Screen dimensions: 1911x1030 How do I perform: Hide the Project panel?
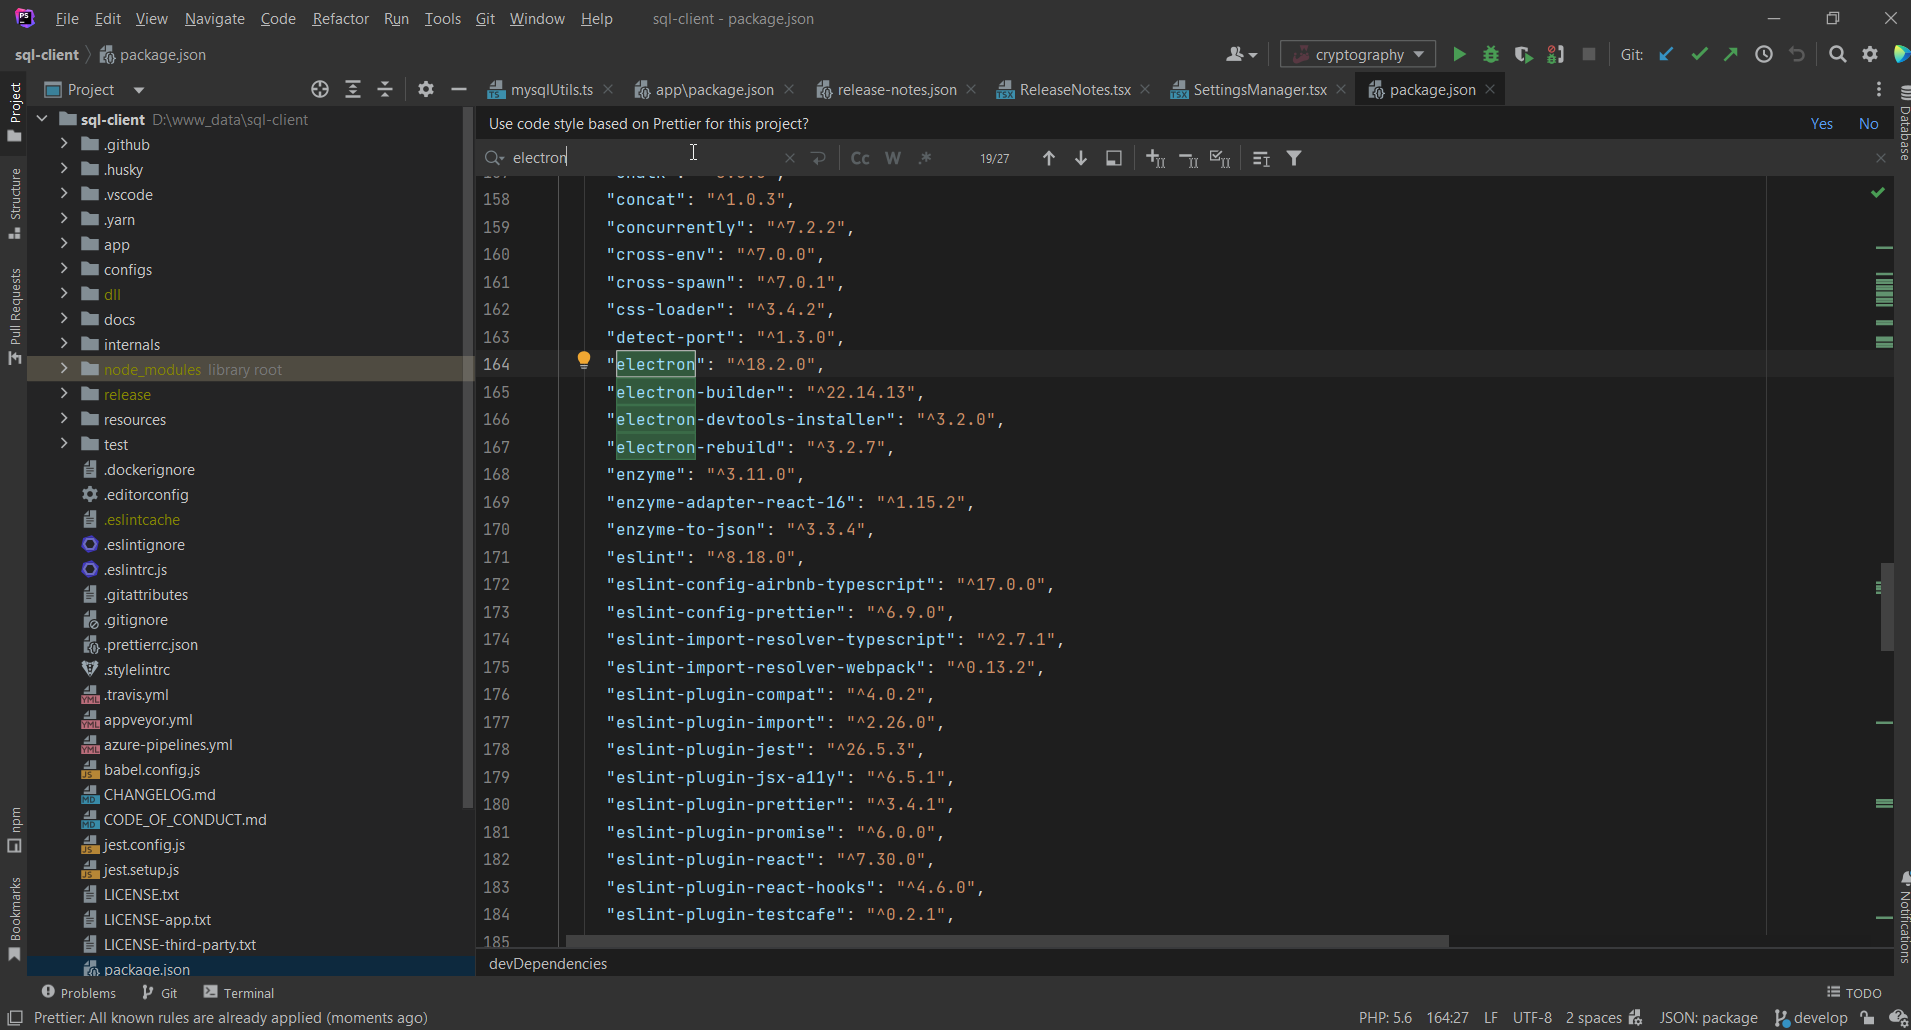pos(459,90)
